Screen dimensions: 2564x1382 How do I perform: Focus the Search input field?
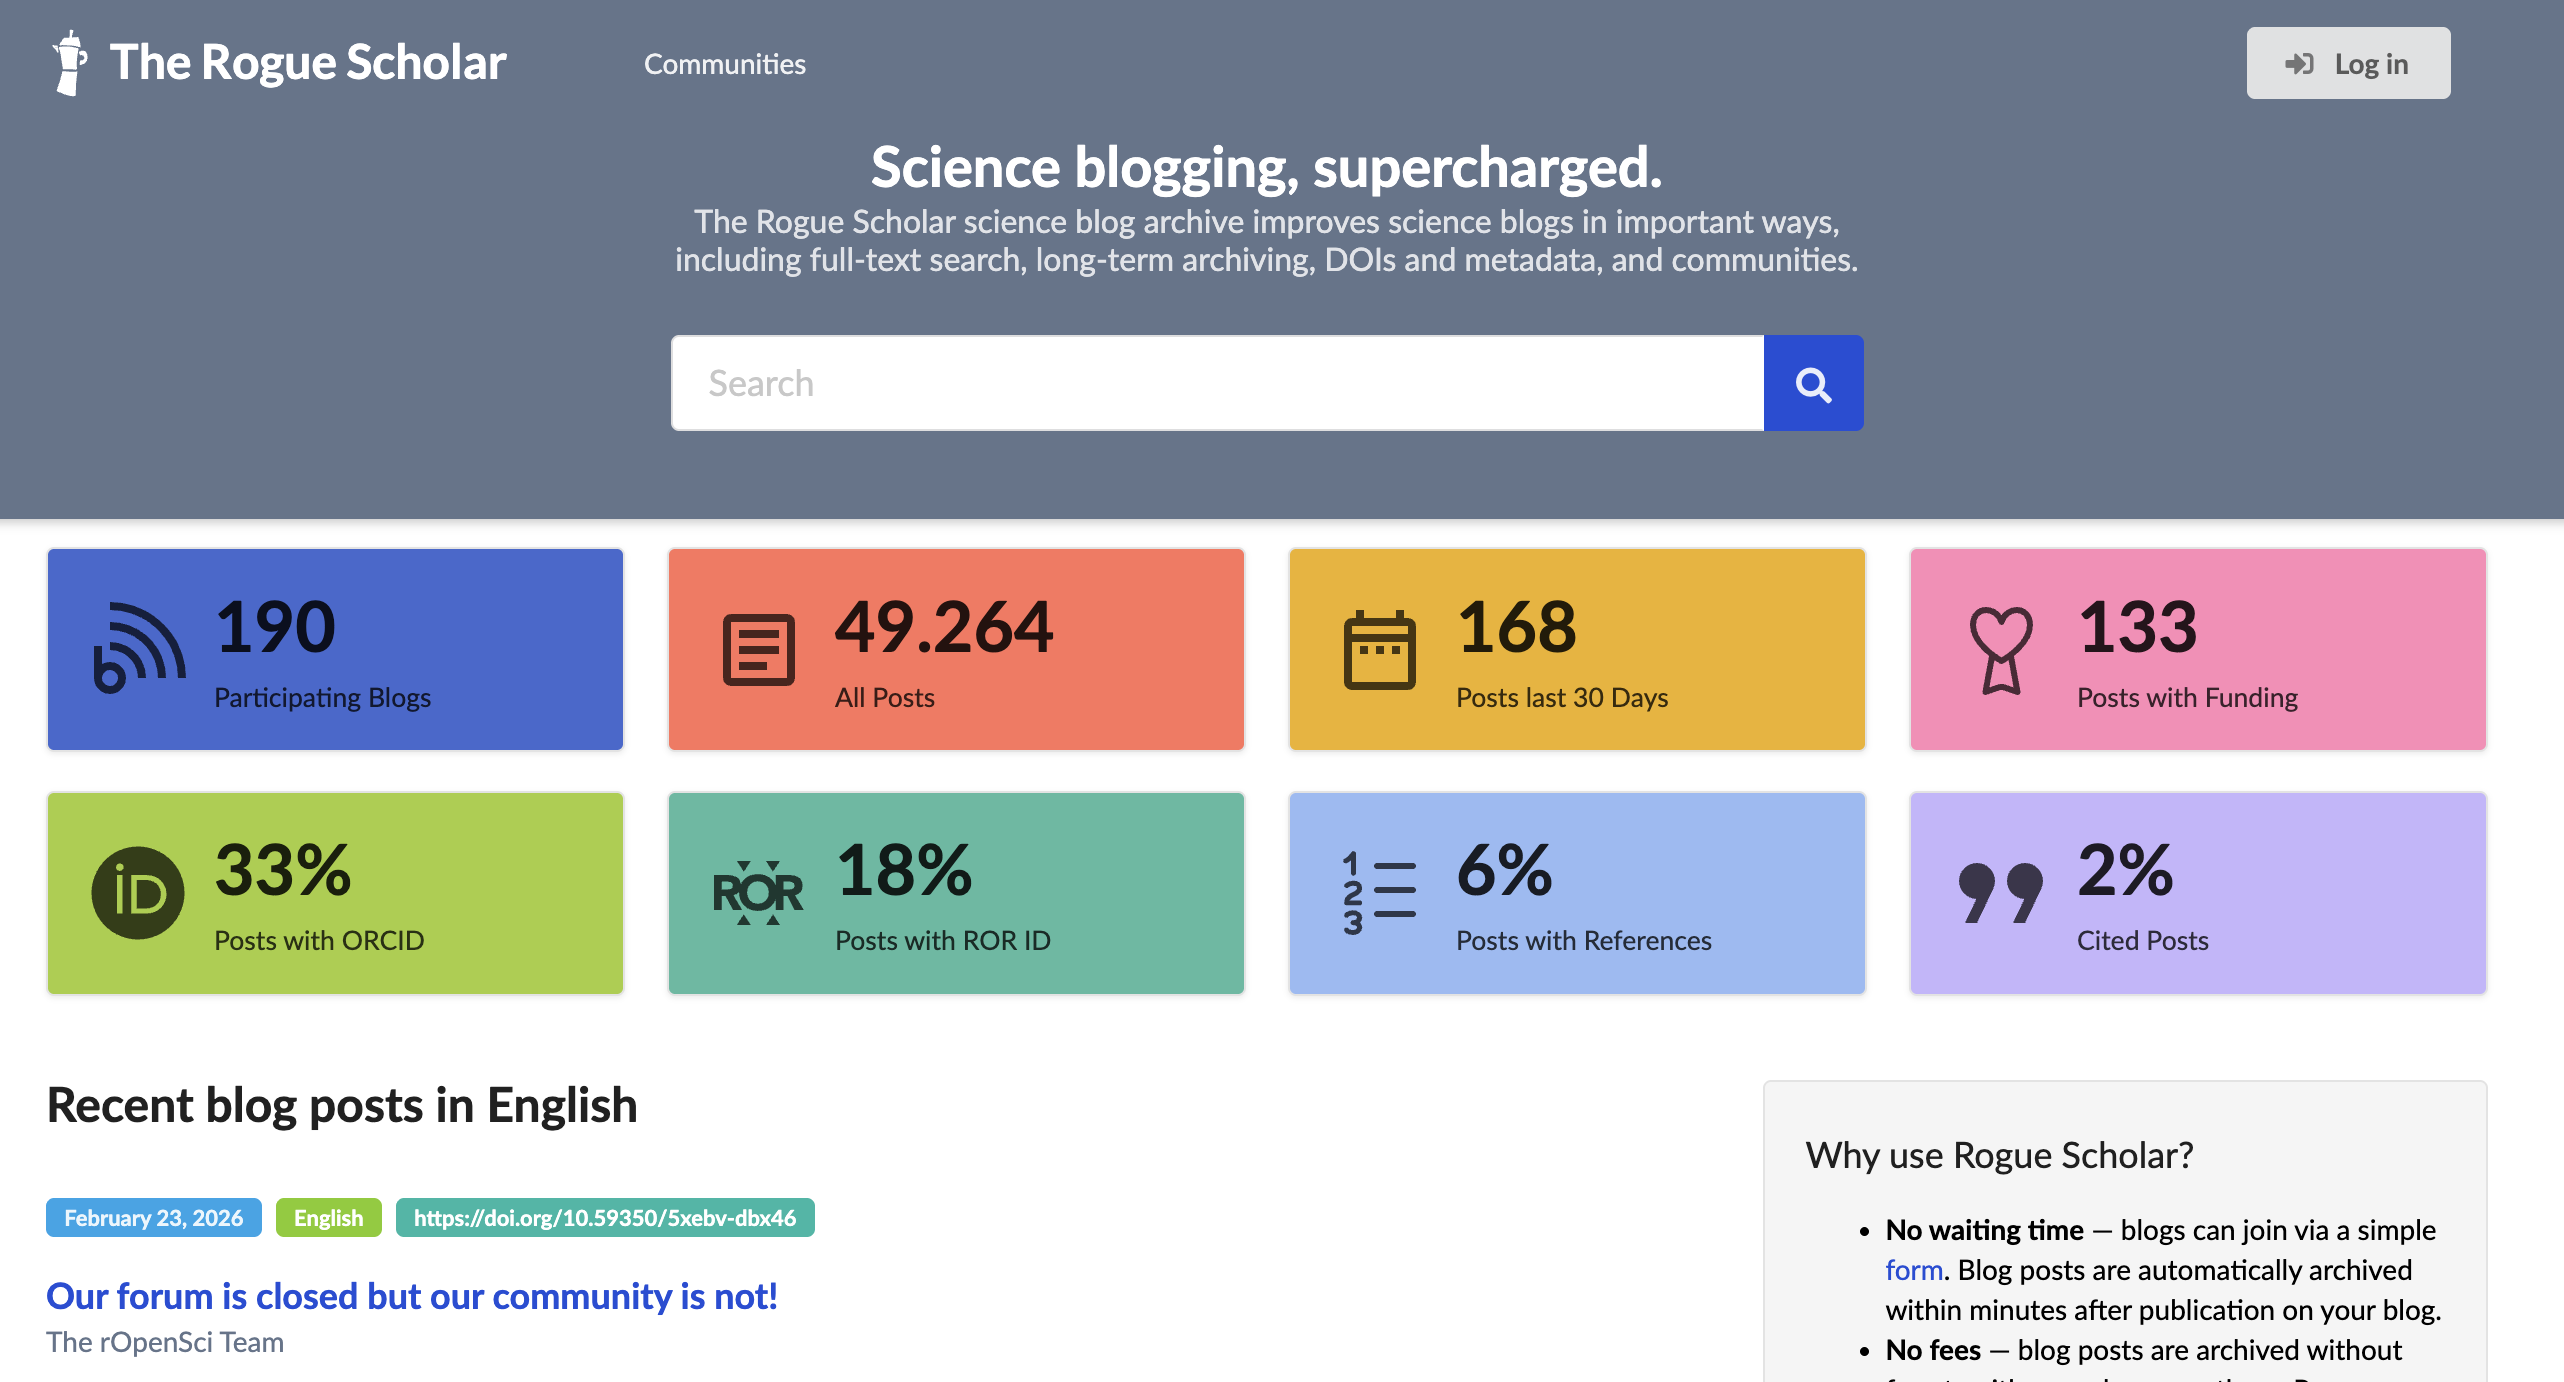[1217, 384]
